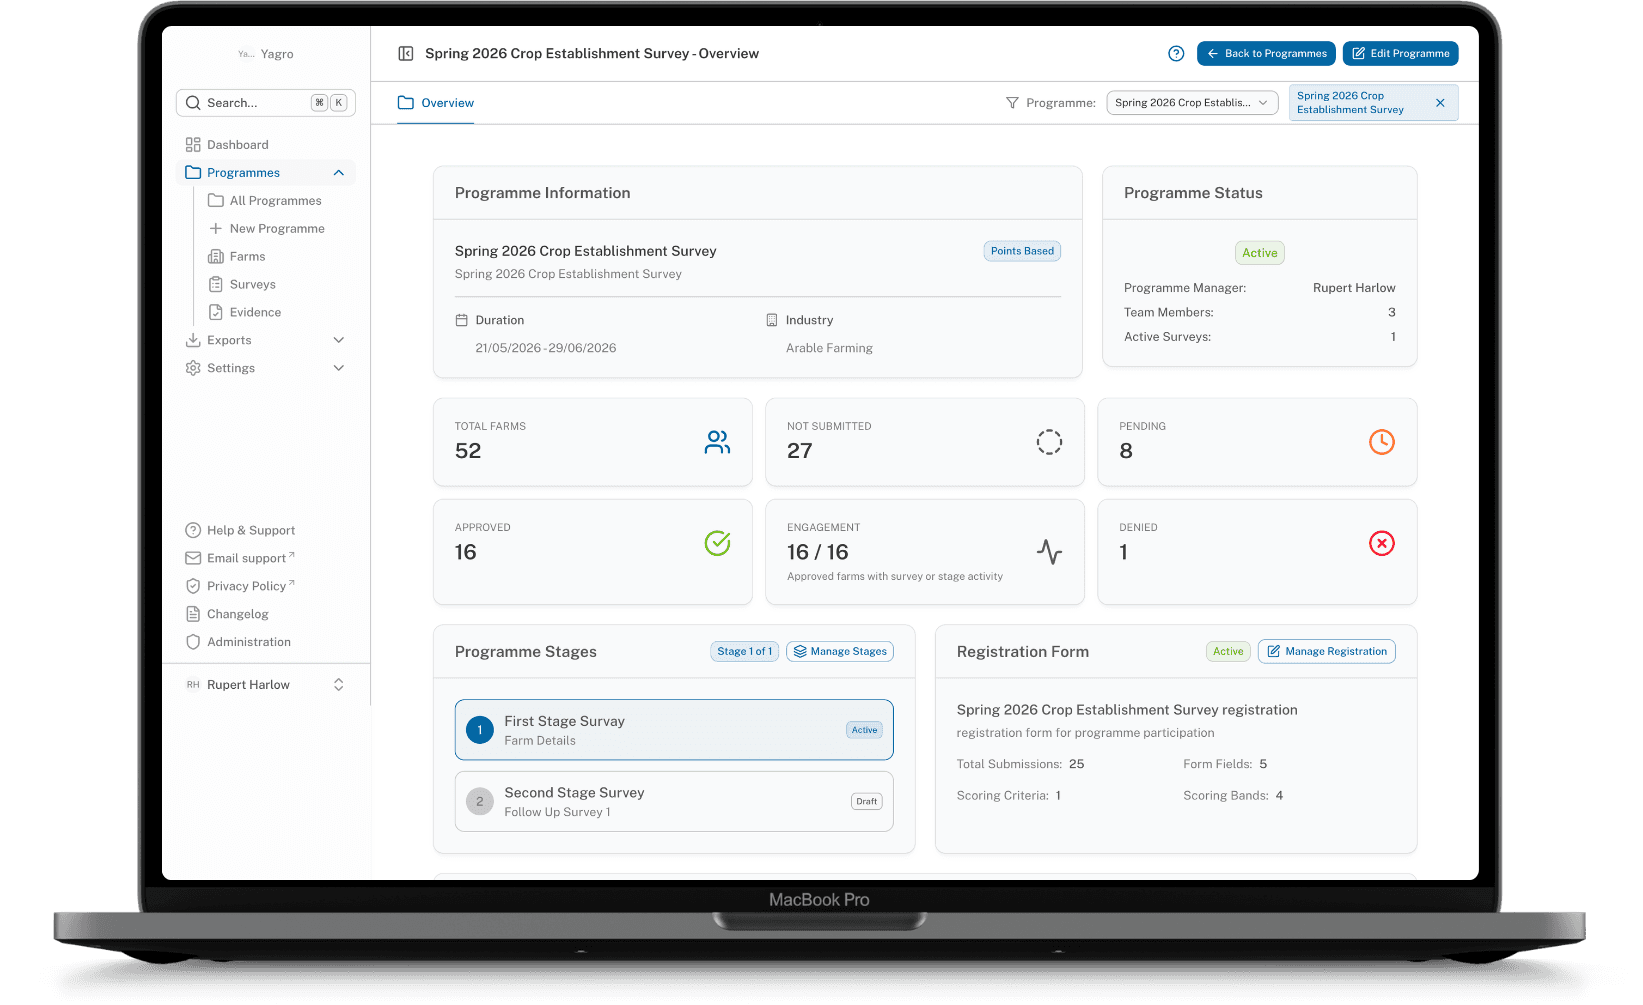Open Dashboard in the sidebar
1643x1005 pixels.
pos(266,145)
